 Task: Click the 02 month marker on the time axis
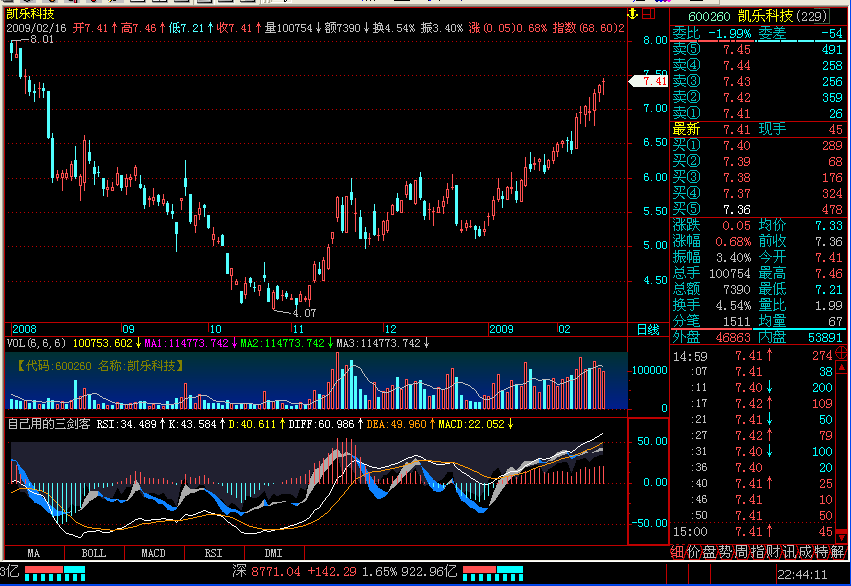click(x=564, y=329)
